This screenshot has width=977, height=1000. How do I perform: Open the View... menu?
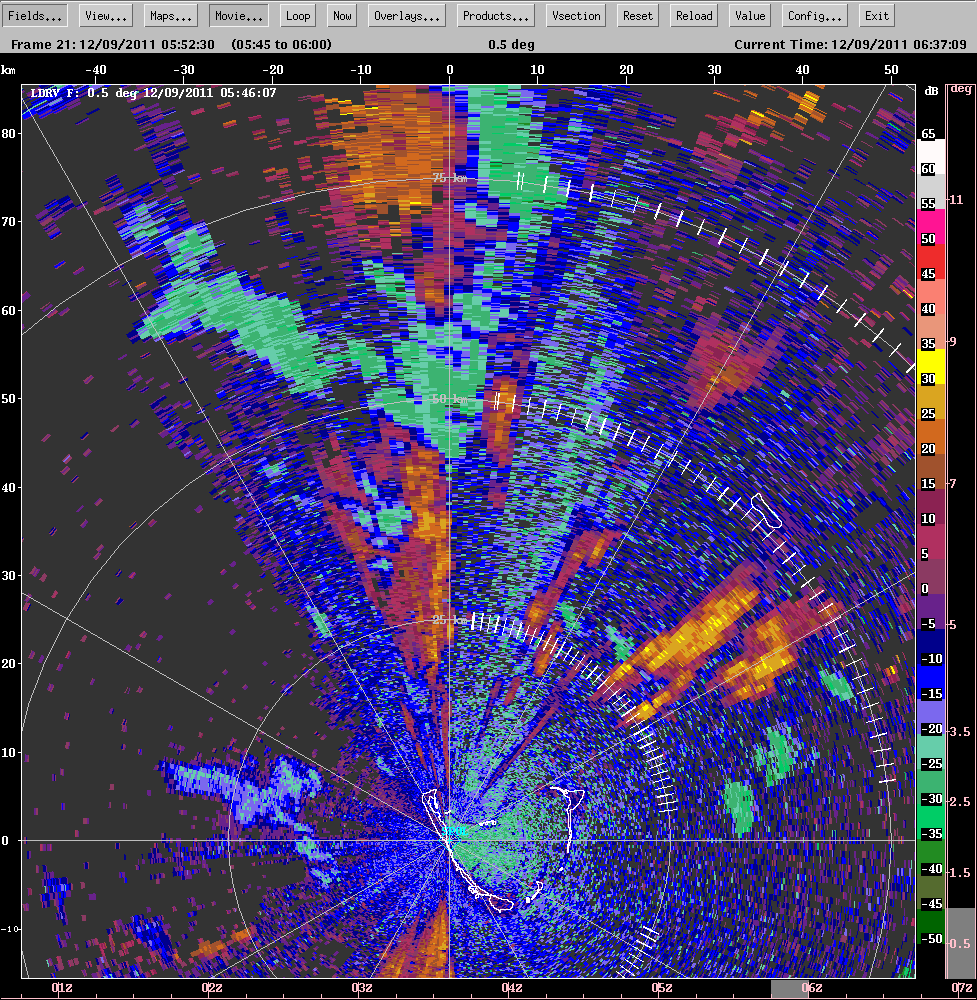[x=106, y=16]
